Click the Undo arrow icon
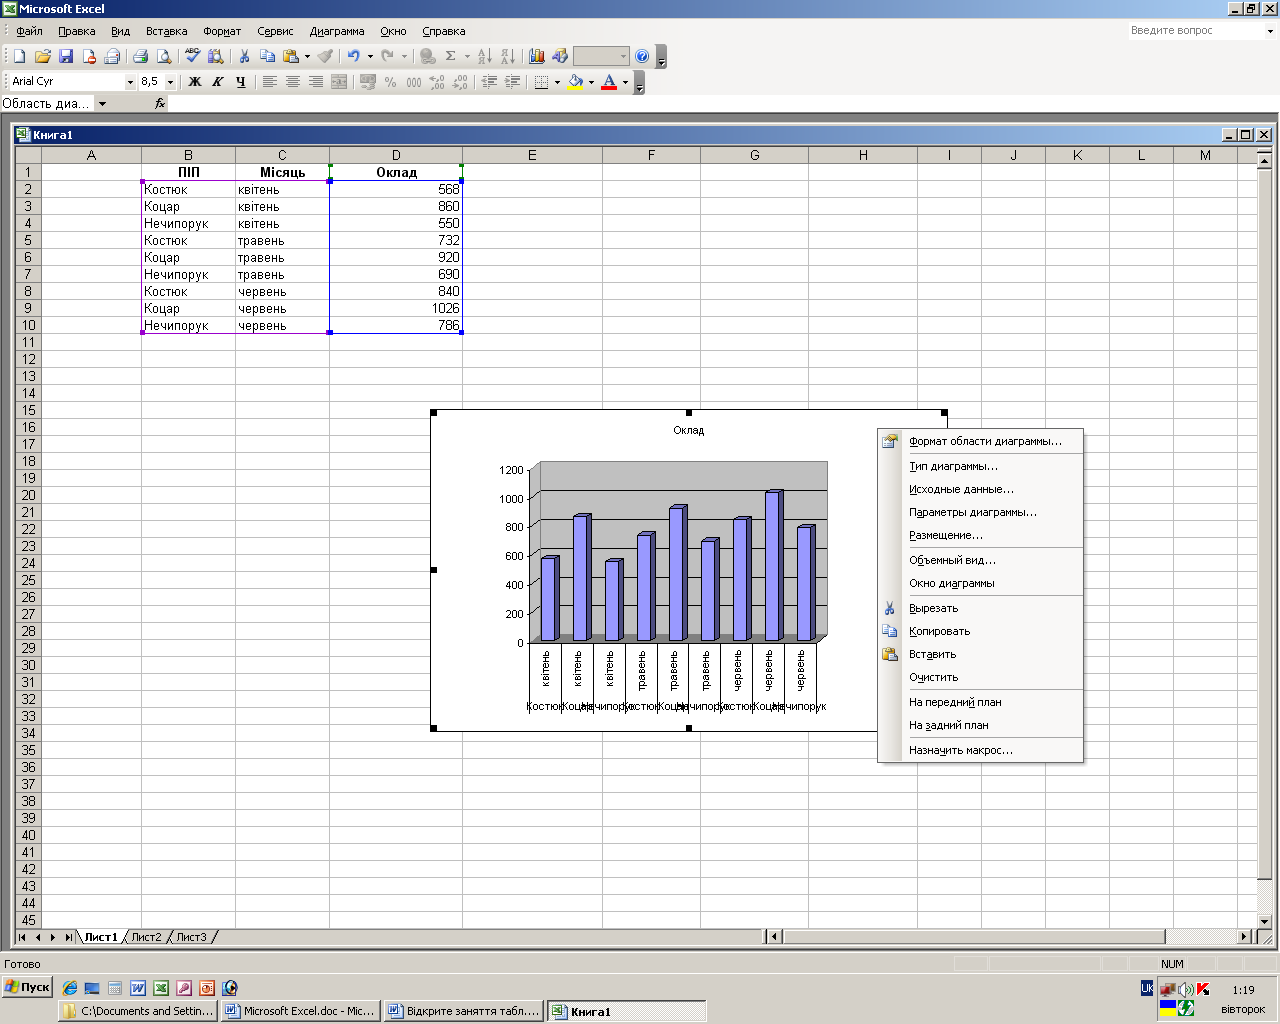This screenshot has width=1280, height=1024. [x=353, y=57]
